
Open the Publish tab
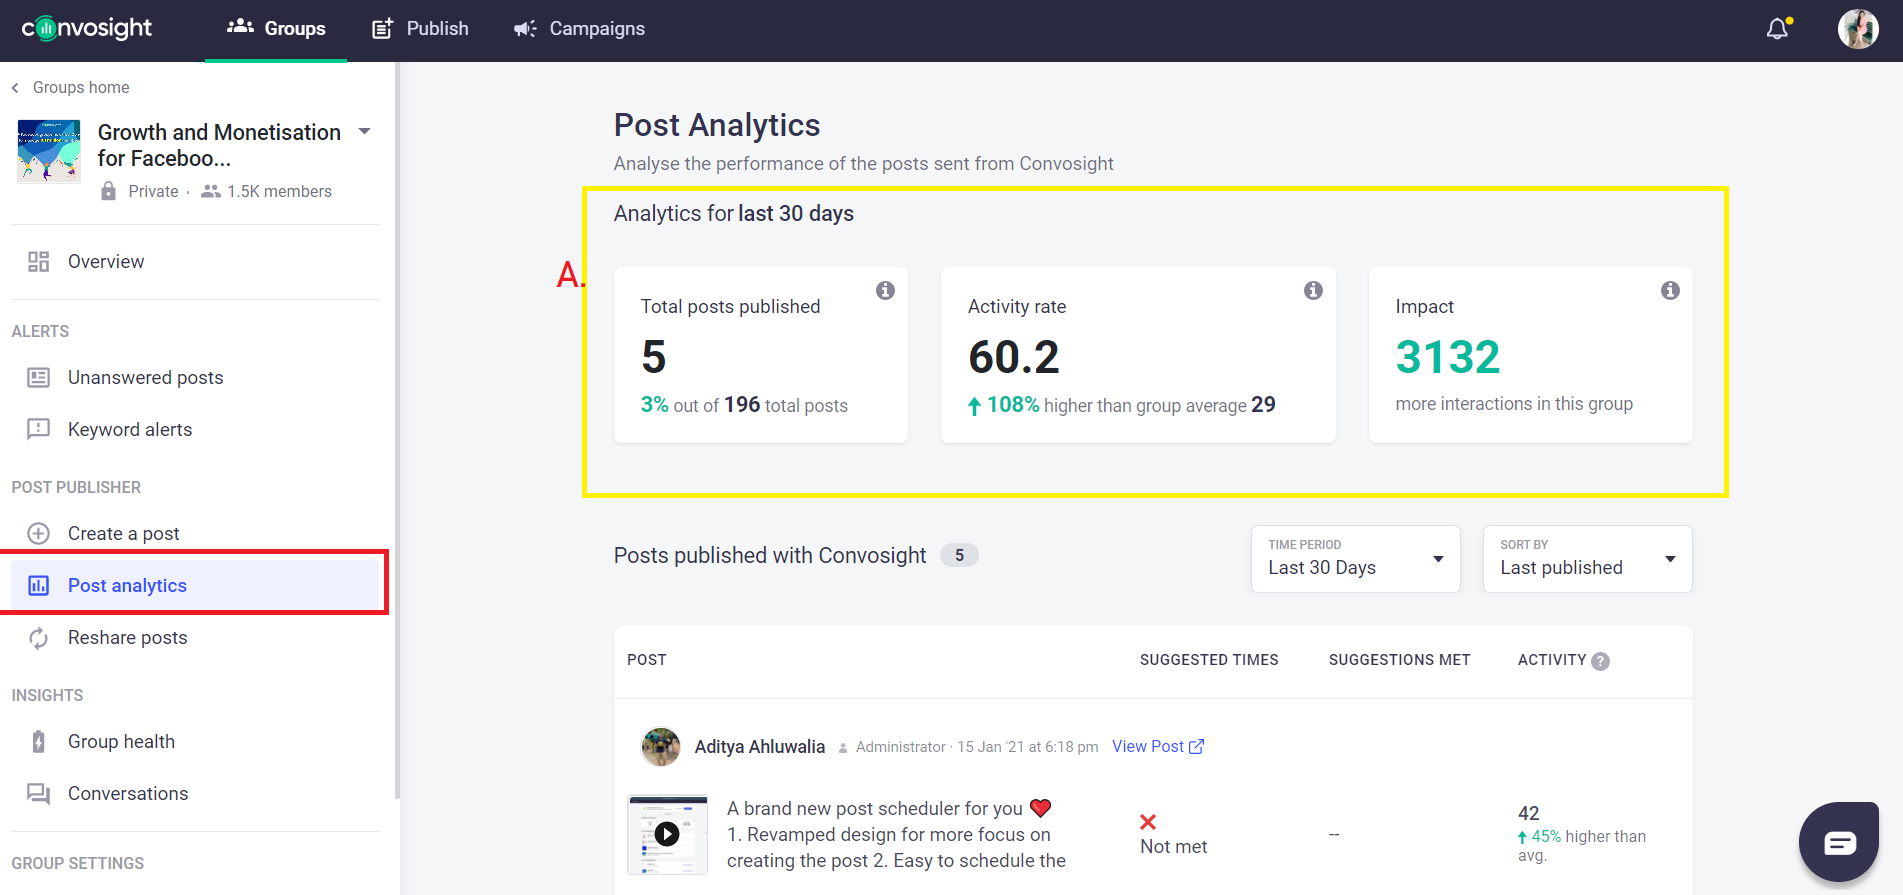pos(420,29)
